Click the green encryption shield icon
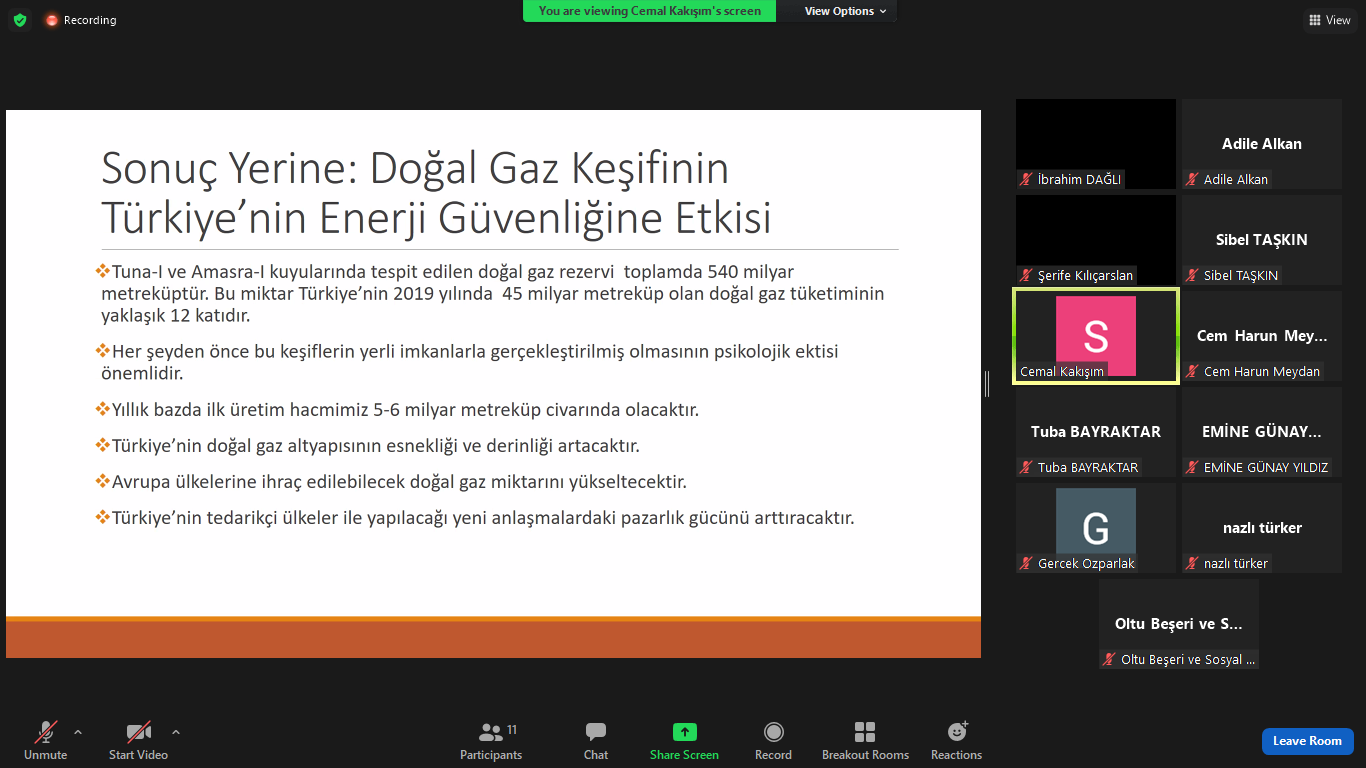Image resolution: width=1366 pixels, height=768 pixels. point(20,20)
